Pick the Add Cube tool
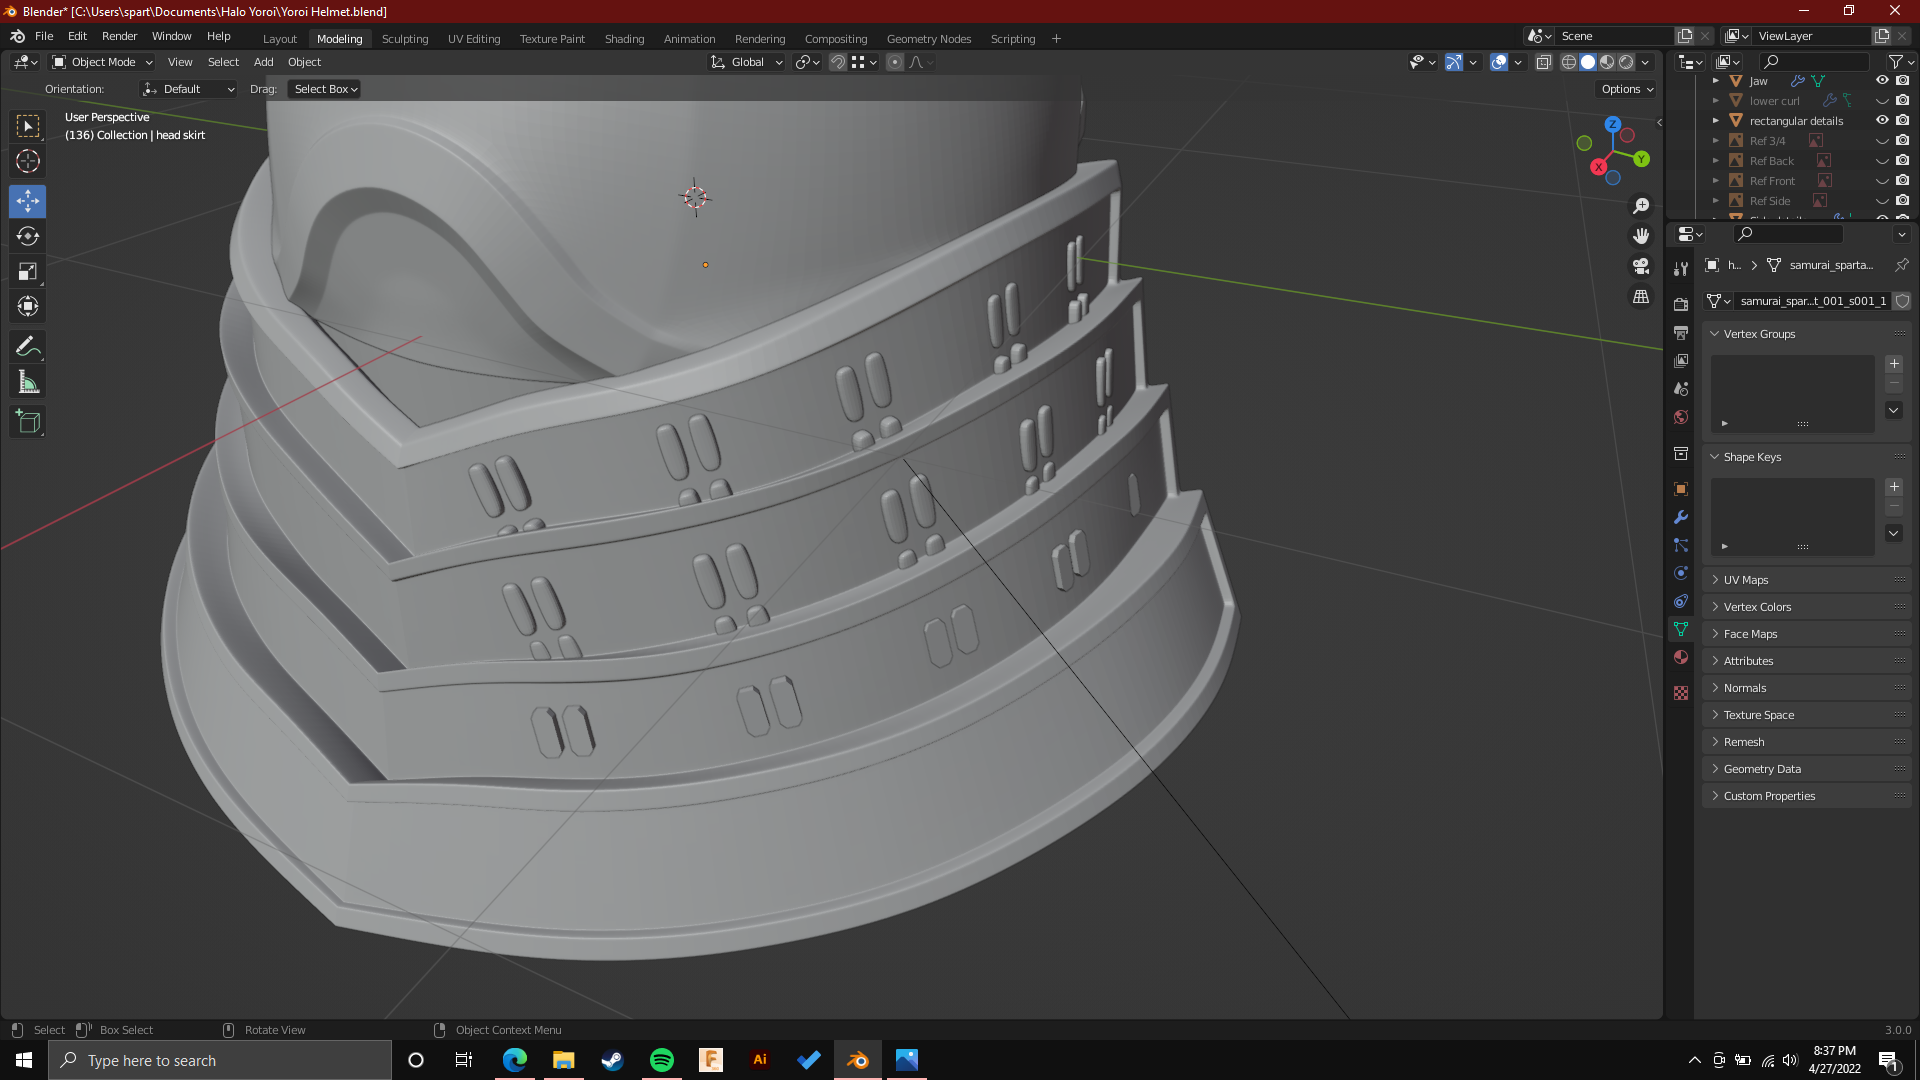 point(28,422)
